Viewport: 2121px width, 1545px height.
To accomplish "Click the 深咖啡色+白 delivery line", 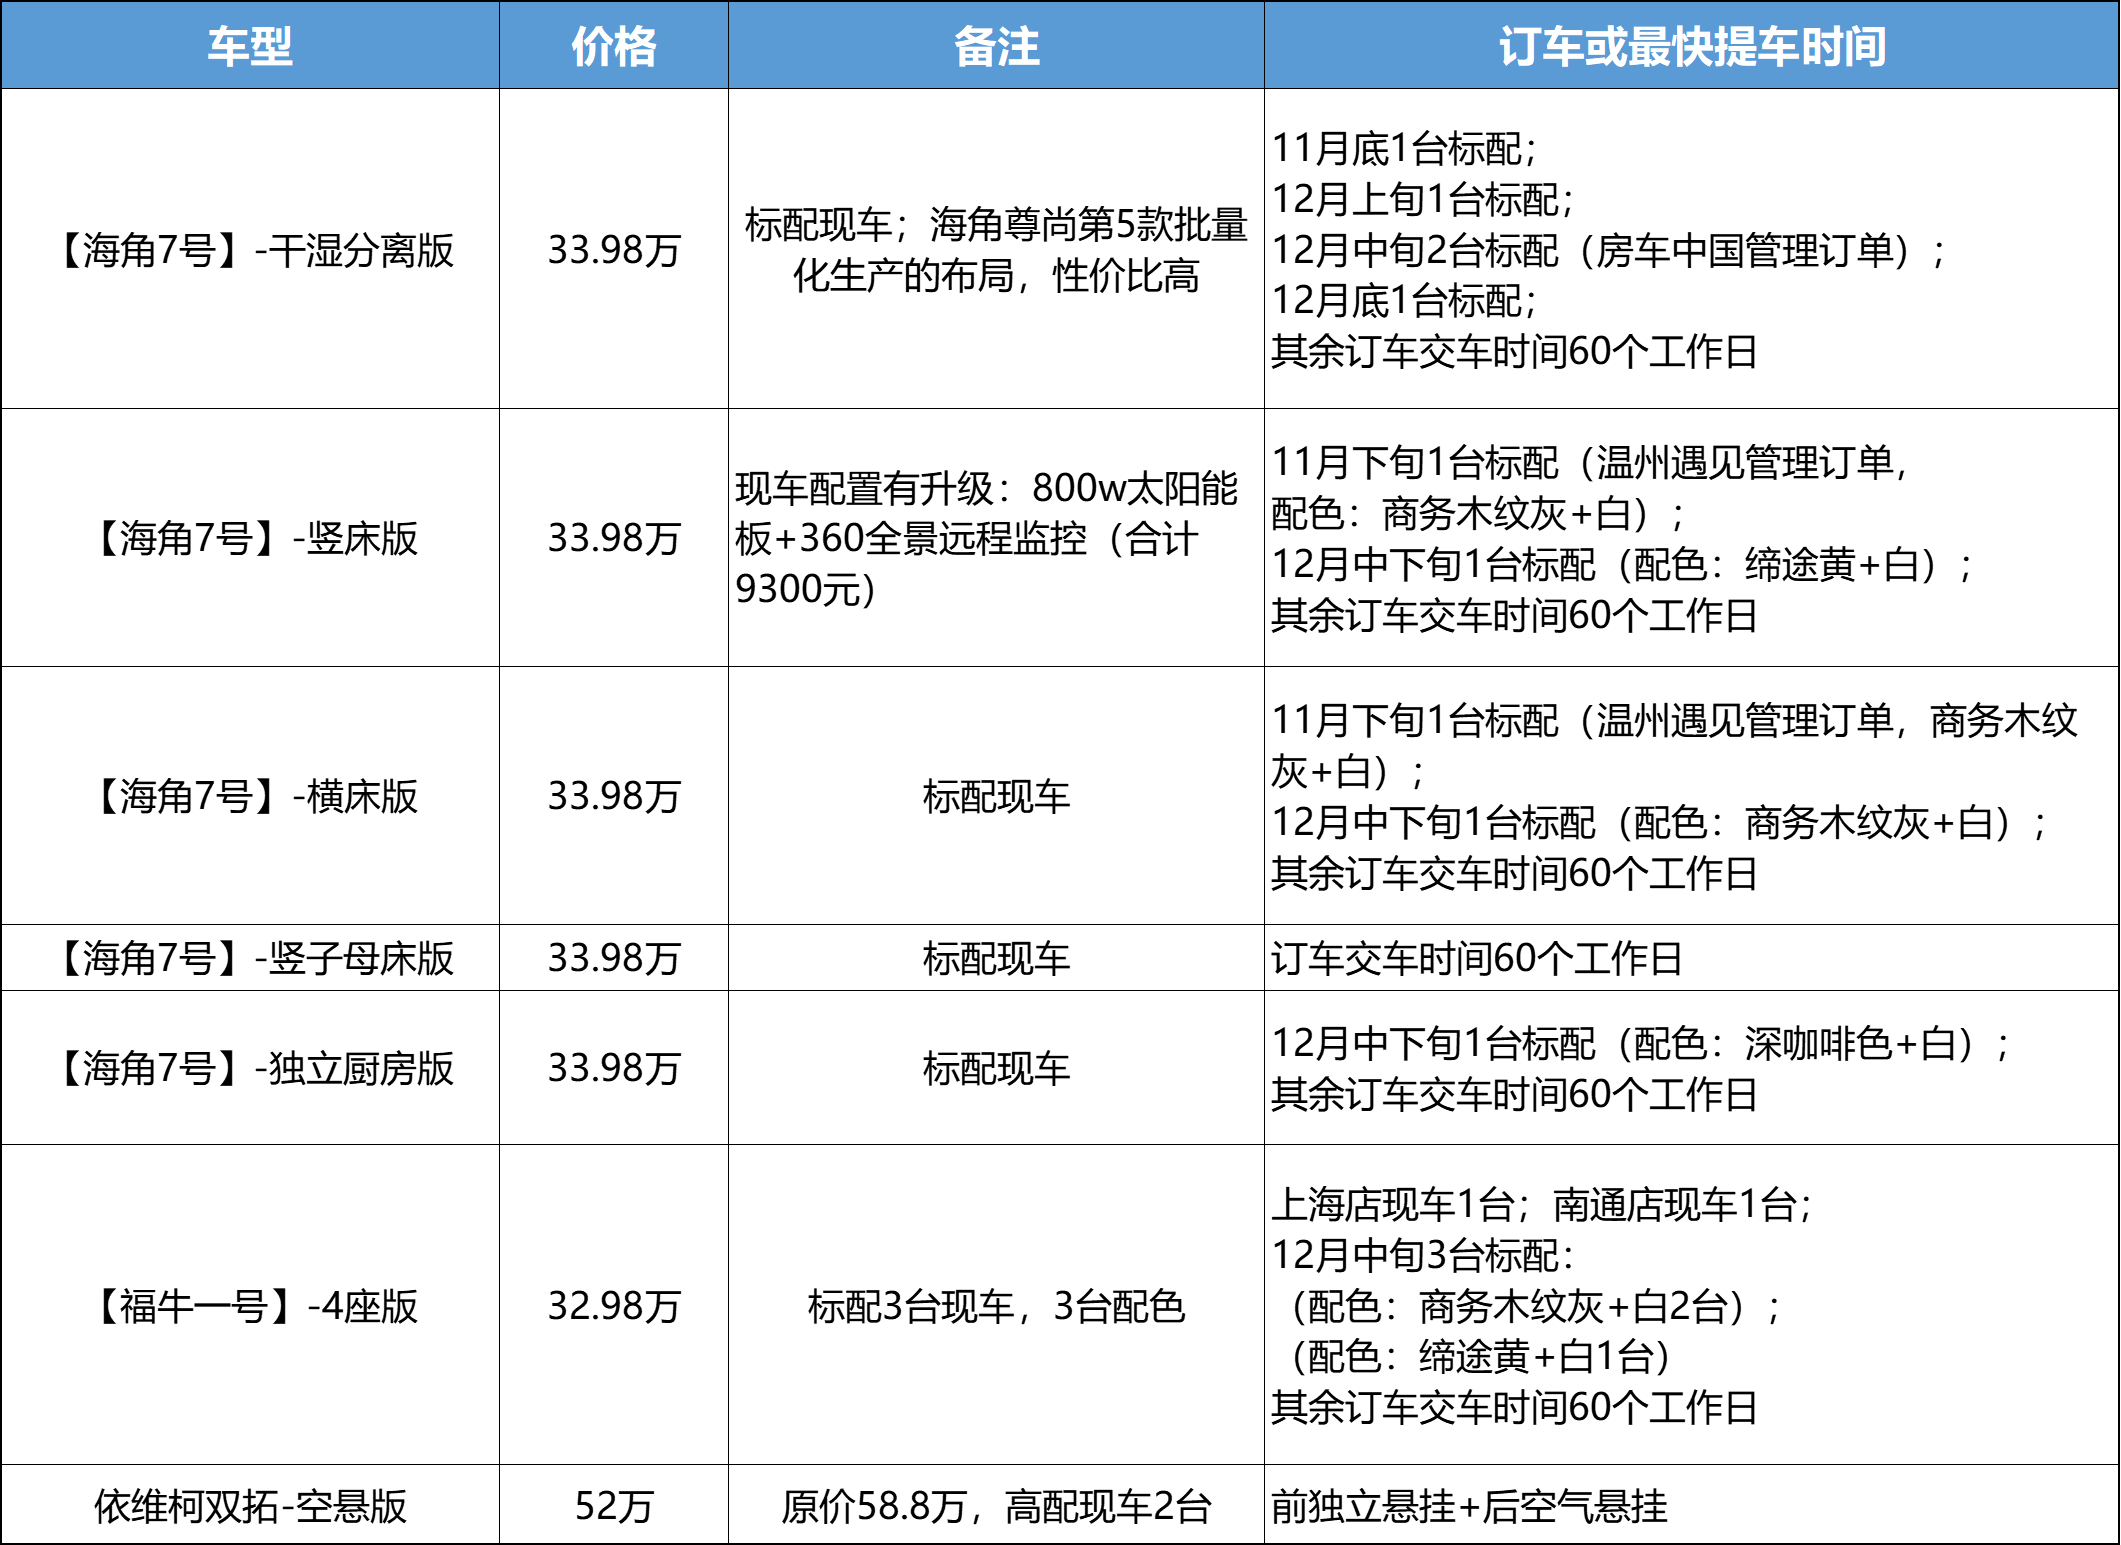I will coord(1640,1043).
